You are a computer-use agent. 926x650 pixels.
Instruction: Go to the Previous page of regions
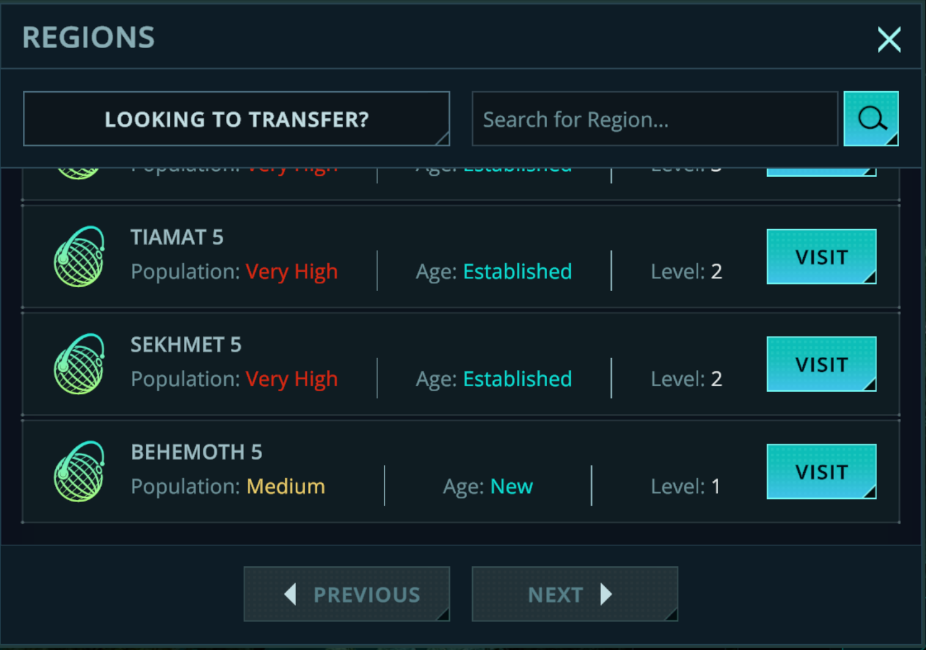click(346, 595)
